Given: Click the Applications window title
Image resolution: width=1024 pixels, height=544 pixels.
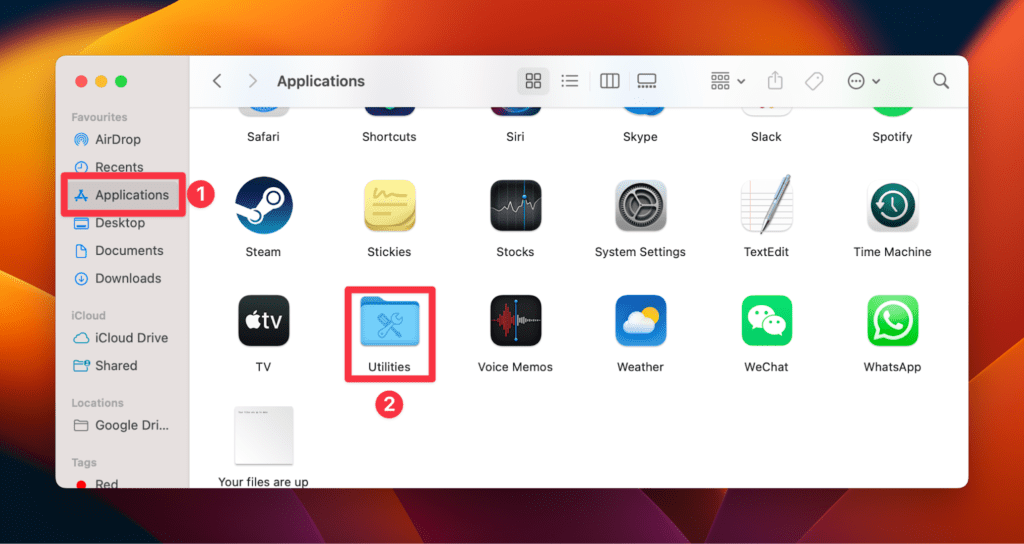Looking at the screenshot, I should point(321,81).
